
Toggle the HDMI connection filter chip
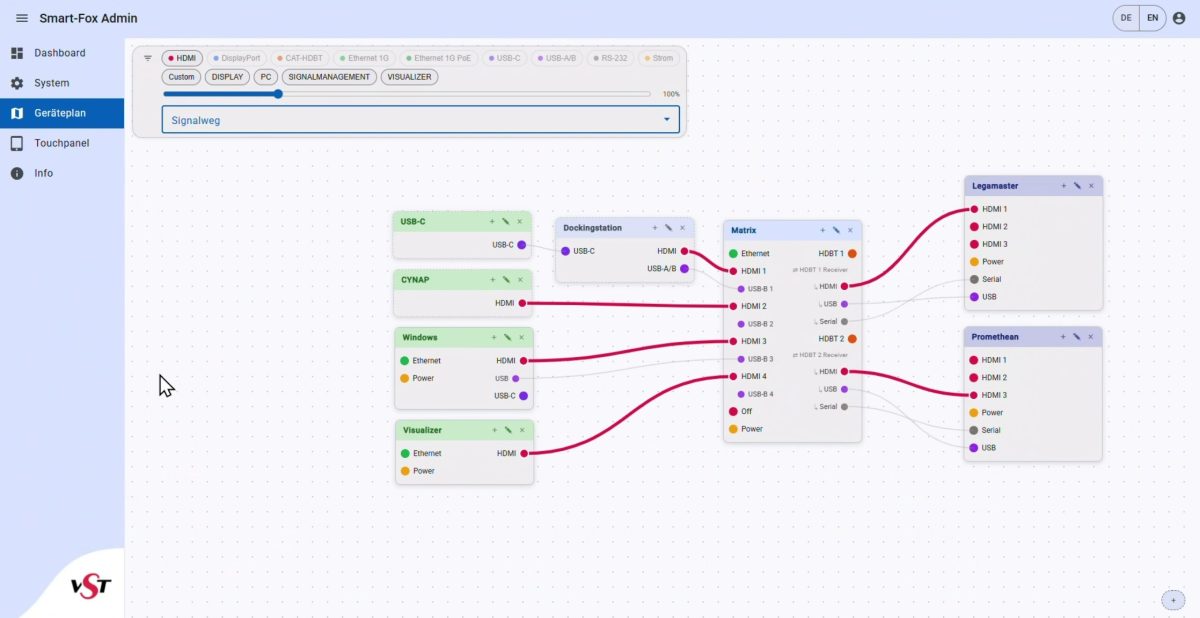(x=182, y=58)
